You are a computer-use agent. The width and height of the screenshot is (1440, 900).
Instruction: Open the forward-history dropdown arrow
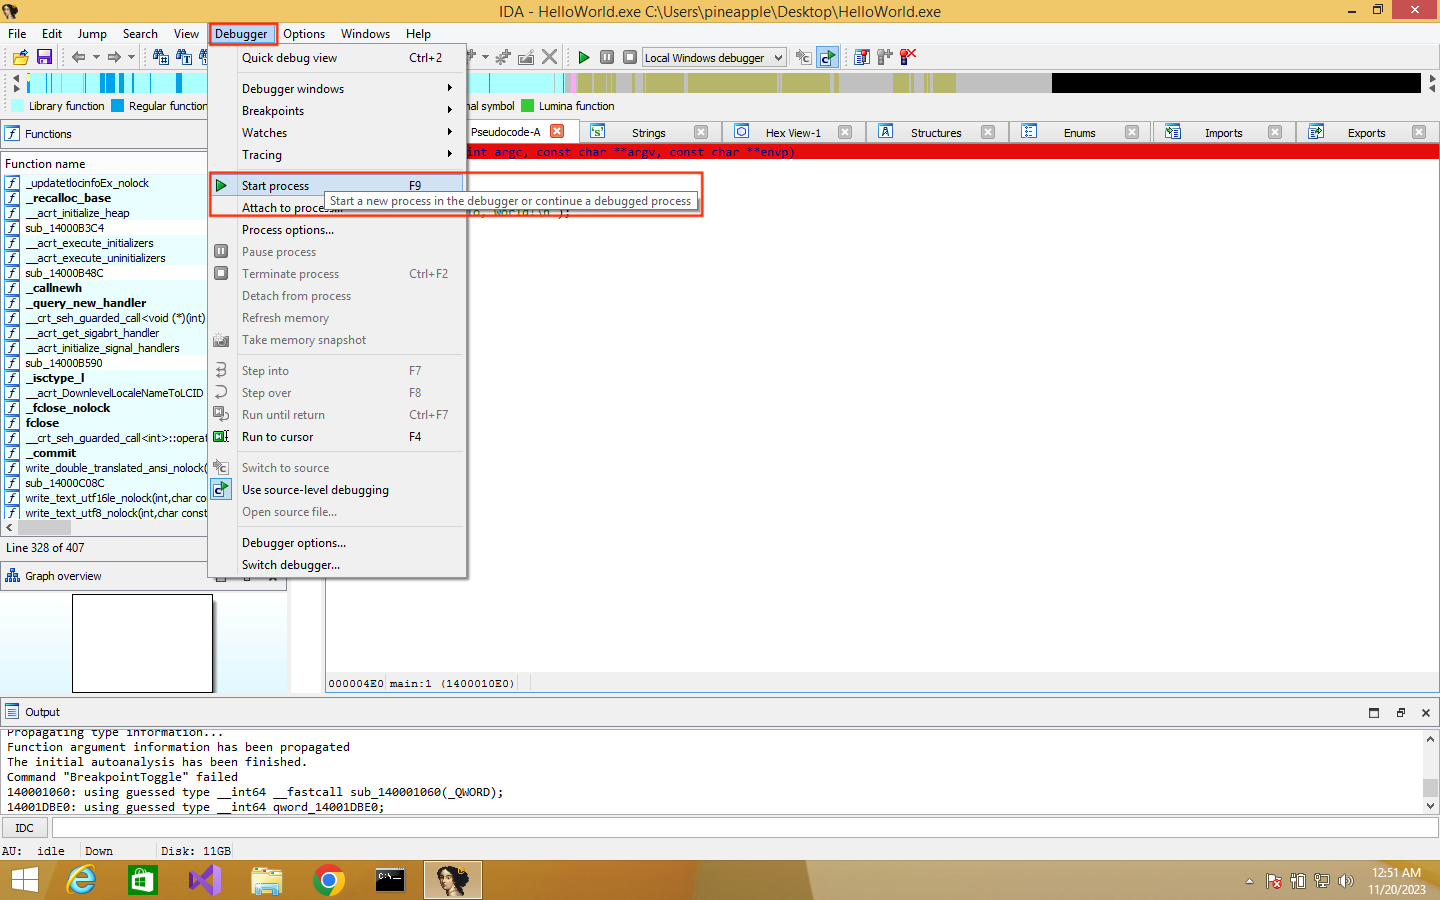click(131, 57)
